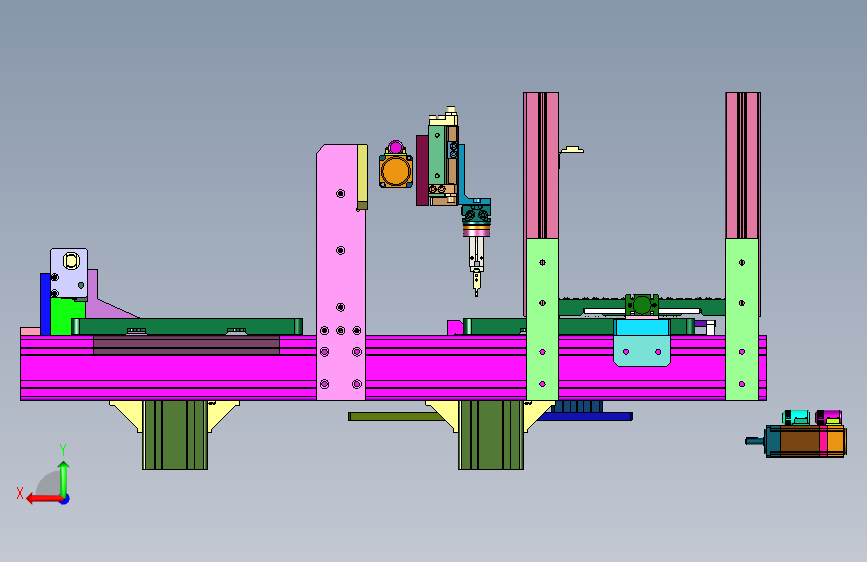Select the maroon plate behind the Z-axis slide
The width and height of the screenshot is (867, 562).
422,170
